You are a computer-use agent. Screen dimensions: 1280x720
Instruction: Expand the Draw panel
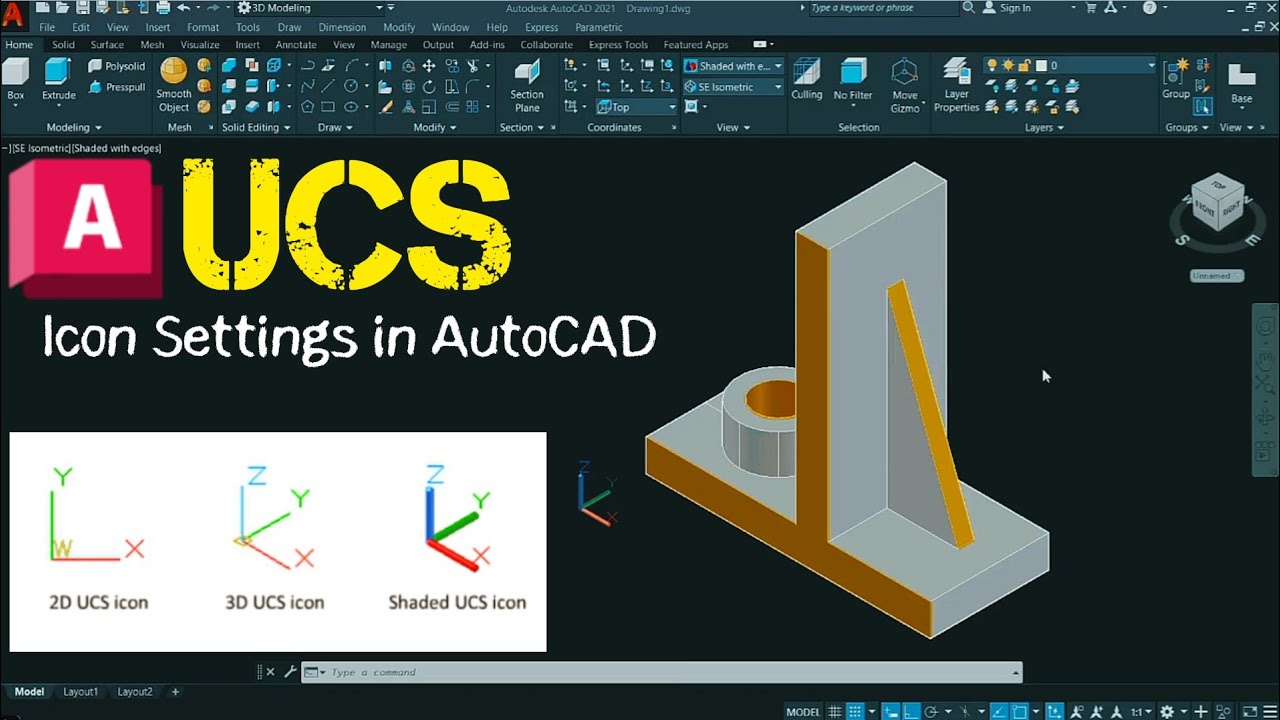(x=335, y=127)
